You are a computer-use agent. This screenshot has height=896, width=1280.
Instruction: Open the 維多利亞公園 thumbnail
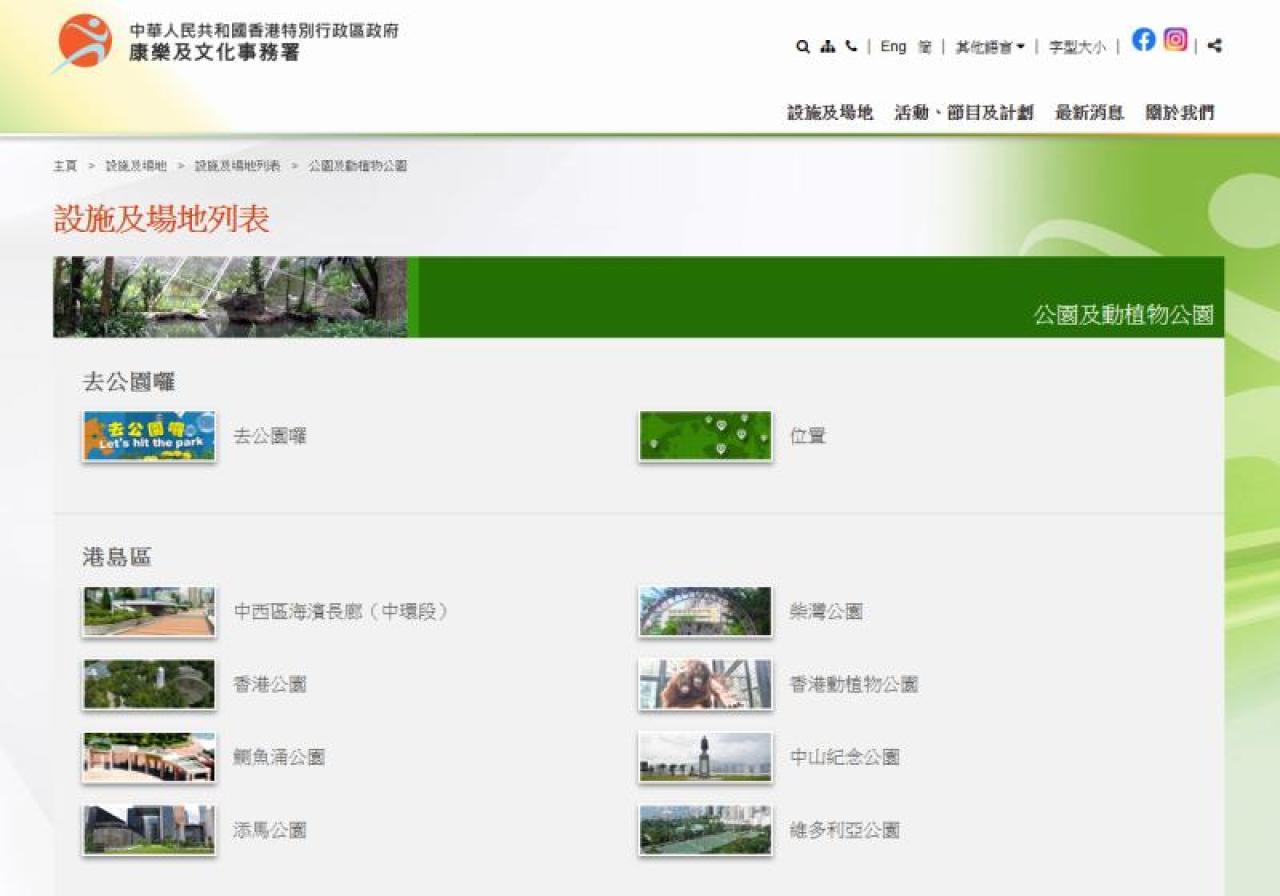[x=705, y=830]
